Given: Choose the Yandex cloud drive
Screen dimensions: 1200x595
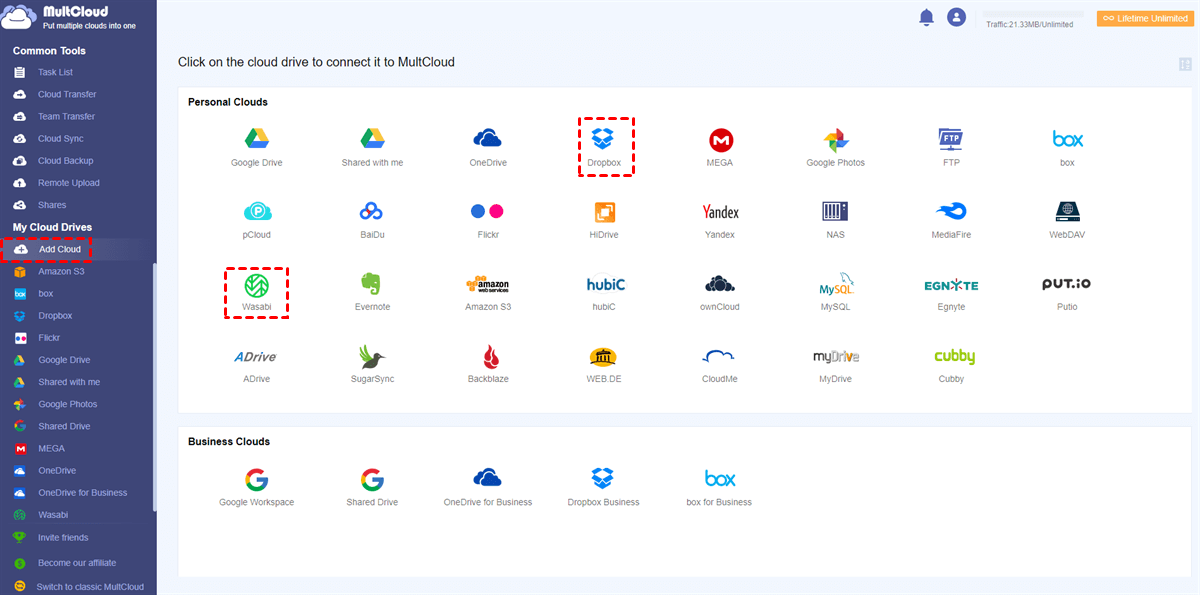Looking at the screenshot, I should tap(720, 219).
